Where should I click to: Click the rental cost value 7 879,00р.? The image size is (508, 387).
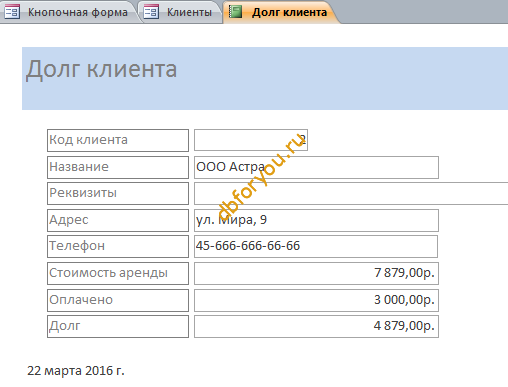click(x=316, y=273)
